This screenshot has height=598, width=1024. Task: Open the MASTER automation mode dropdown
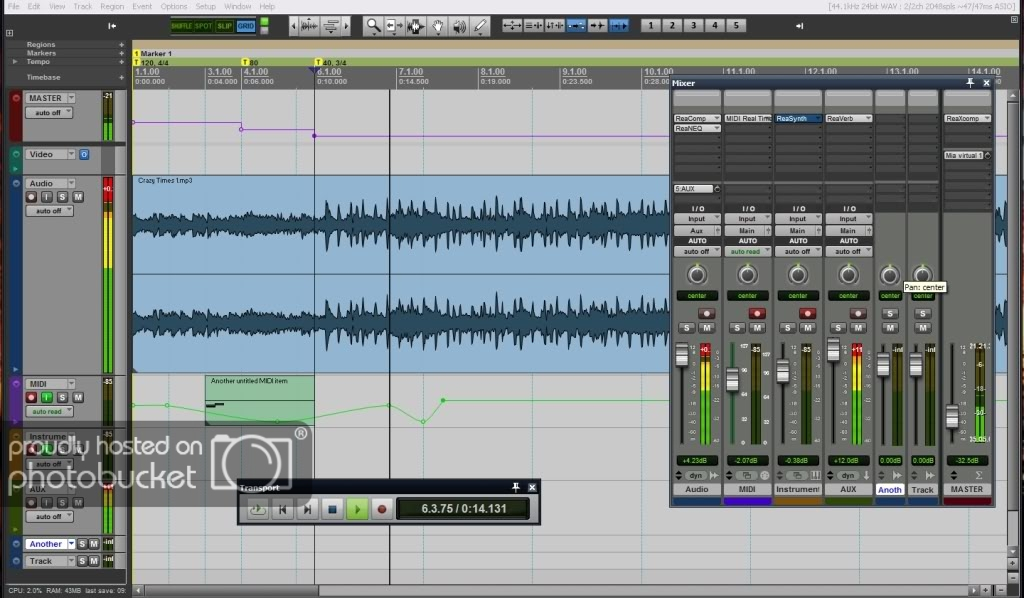click(50, 113)
